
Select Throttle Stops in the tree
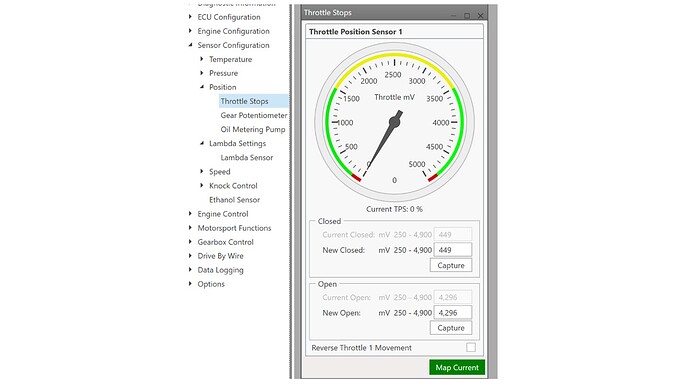pos(253,101)
